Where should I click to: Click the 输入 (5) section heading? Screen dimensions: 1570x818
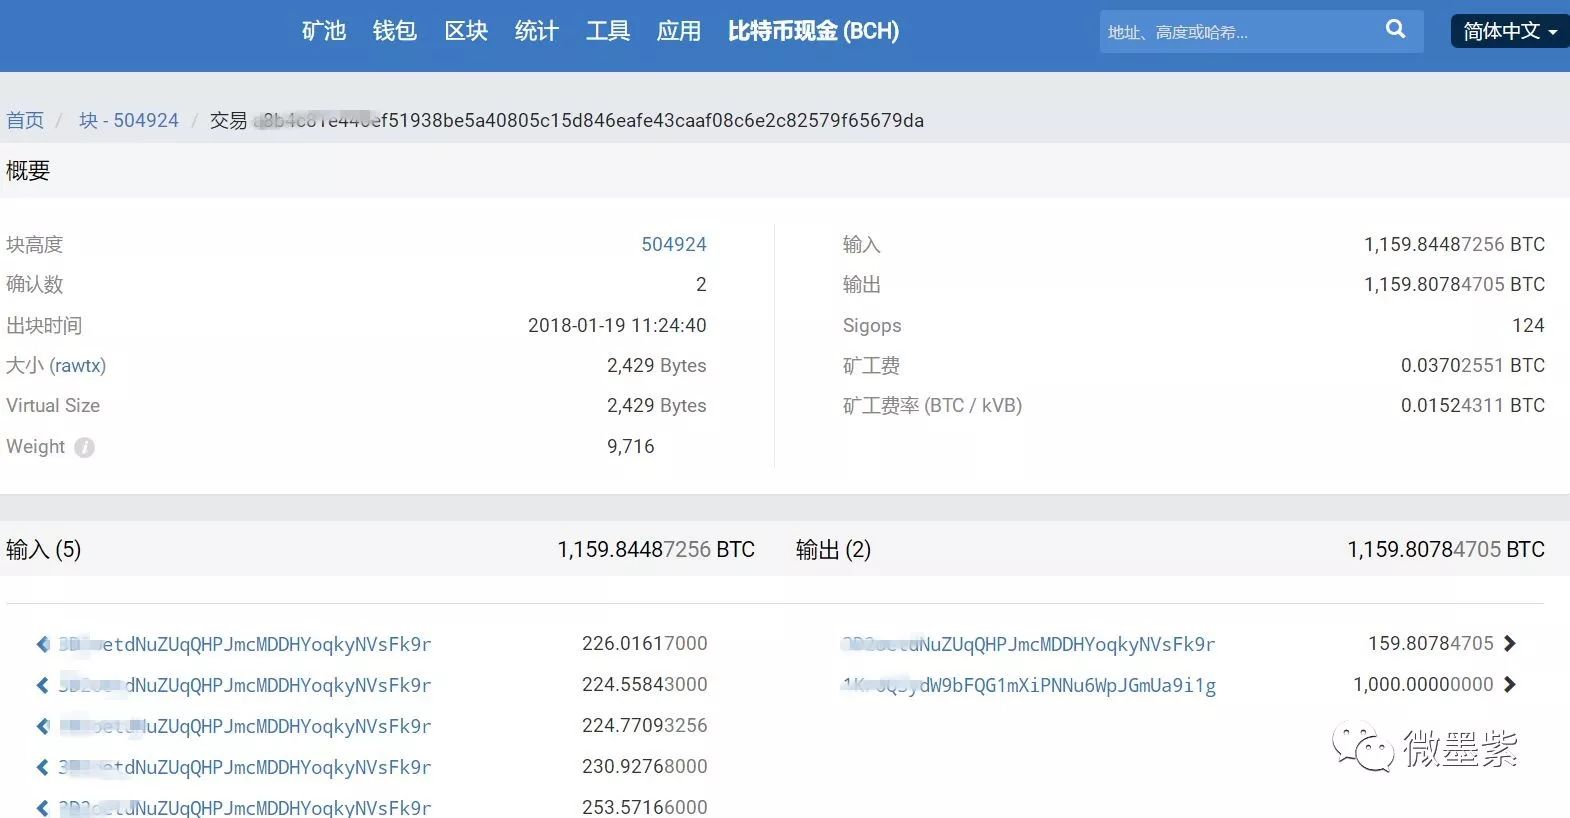[x=44, y=549]
